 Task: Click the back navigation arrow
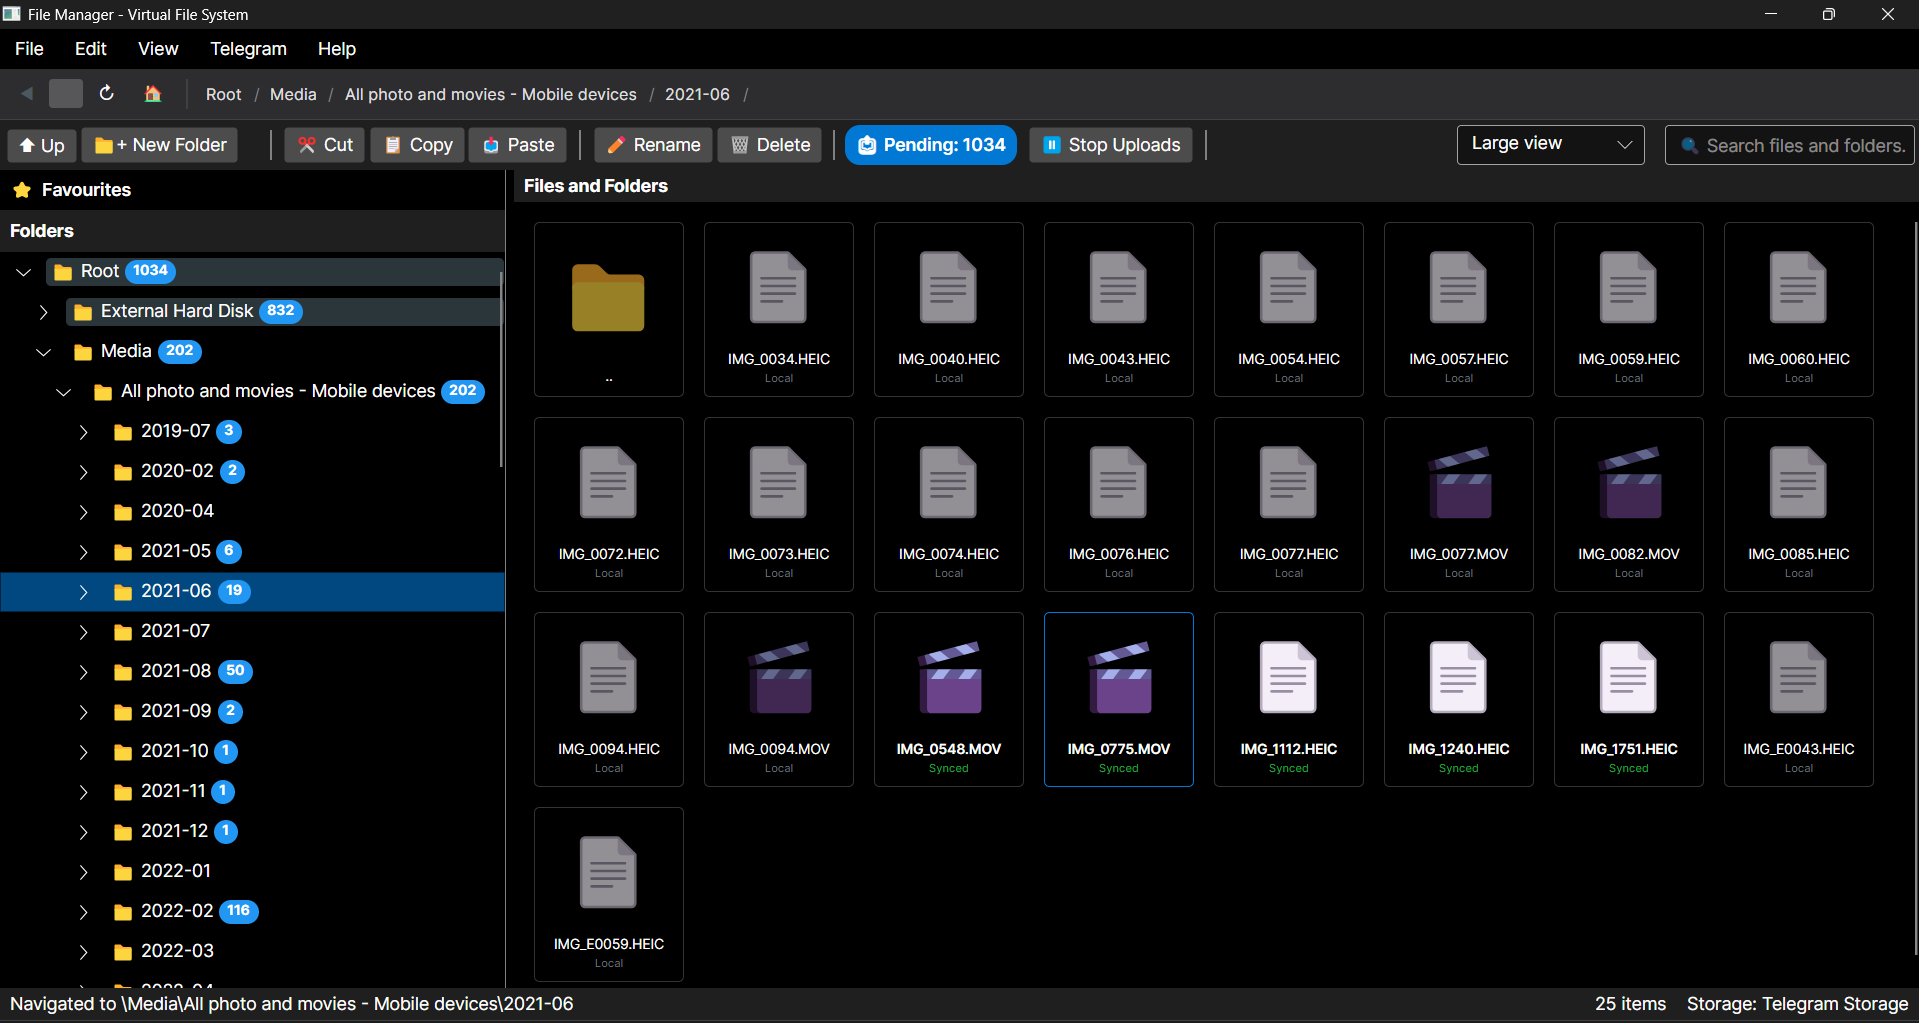tap(26, 93)
